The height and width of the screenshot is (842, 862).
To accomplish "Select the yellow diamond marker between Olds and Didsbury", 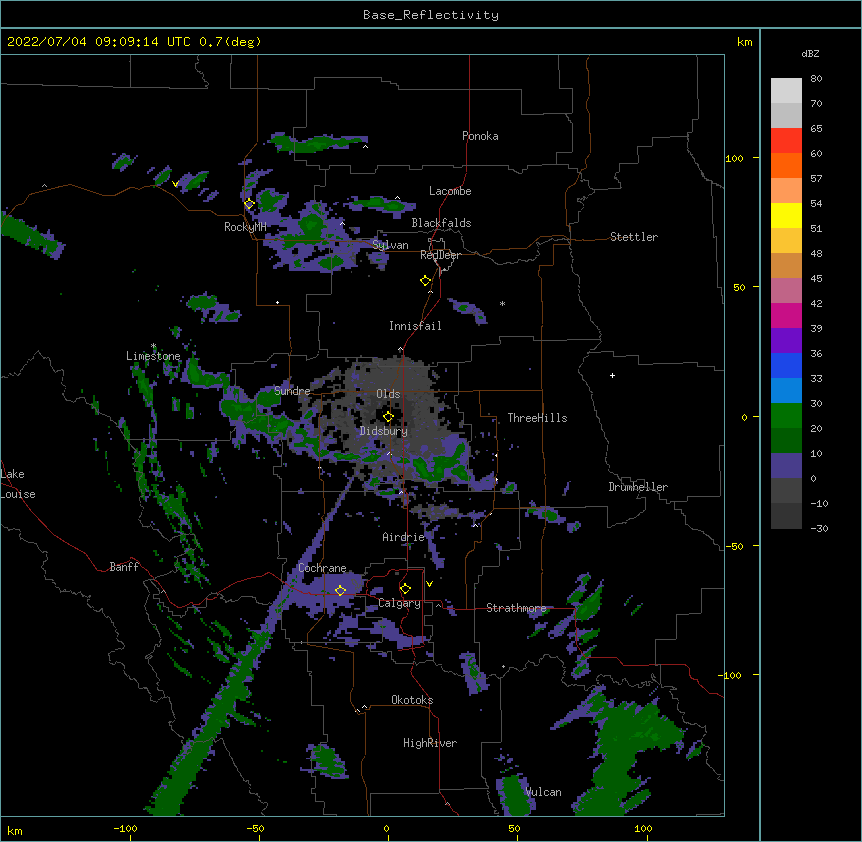I will [388, 416].
